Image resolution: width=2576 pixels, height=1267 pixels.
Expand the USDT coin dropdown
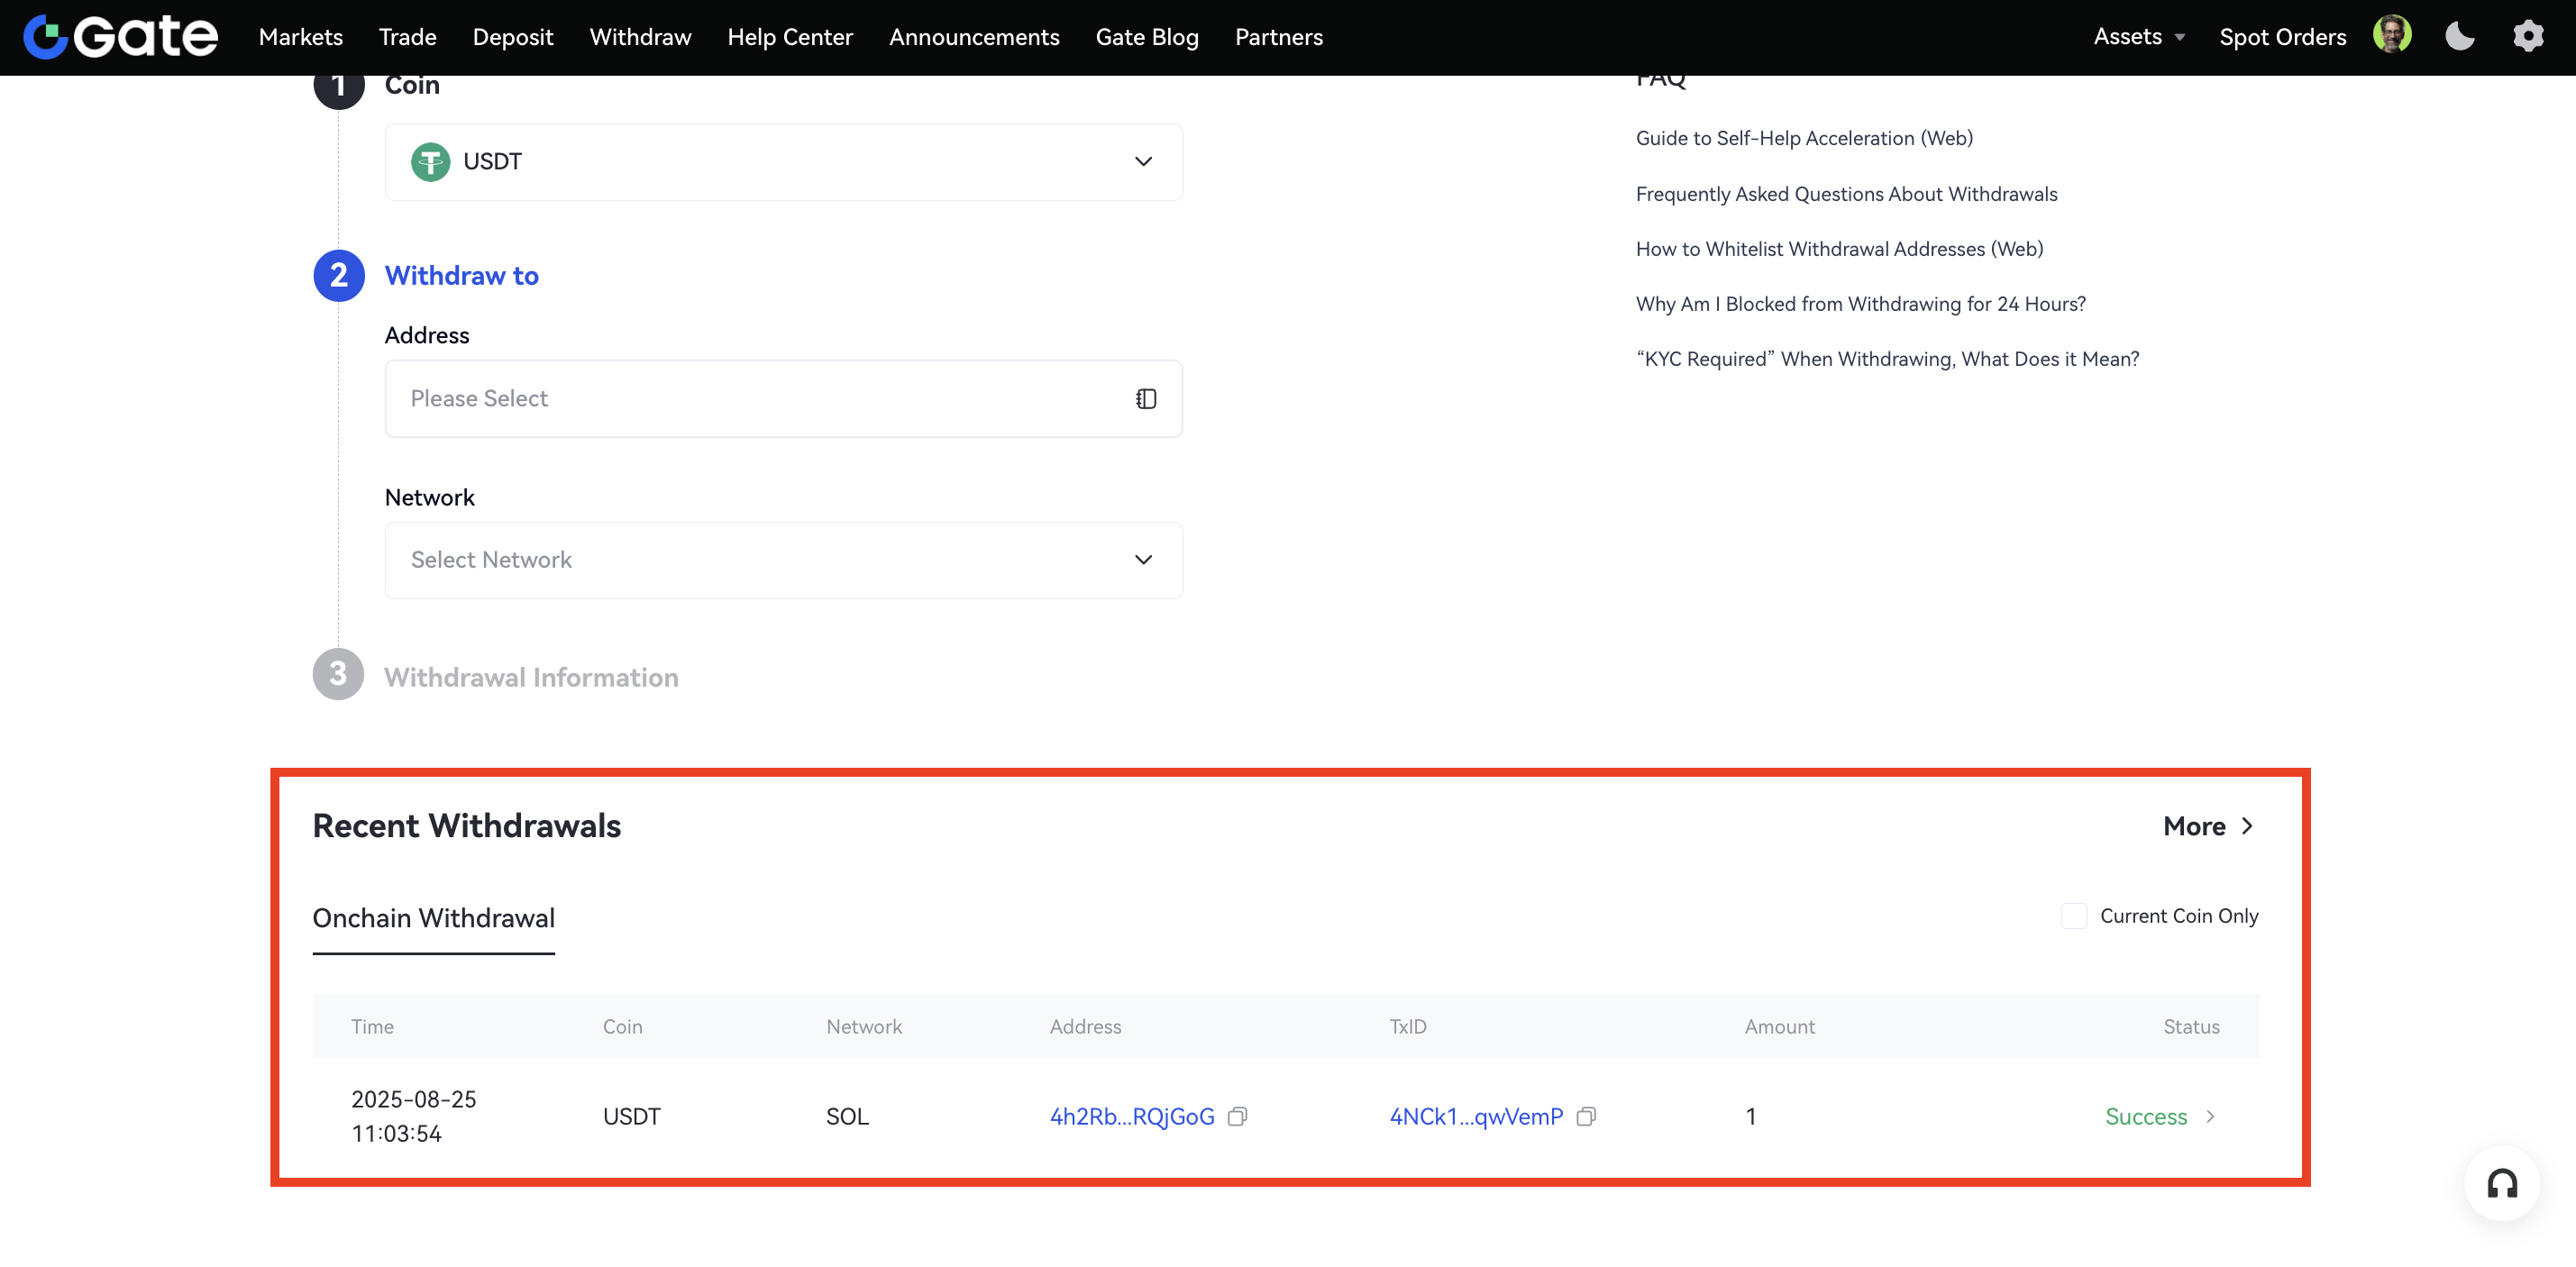(x=1143, y=162)
